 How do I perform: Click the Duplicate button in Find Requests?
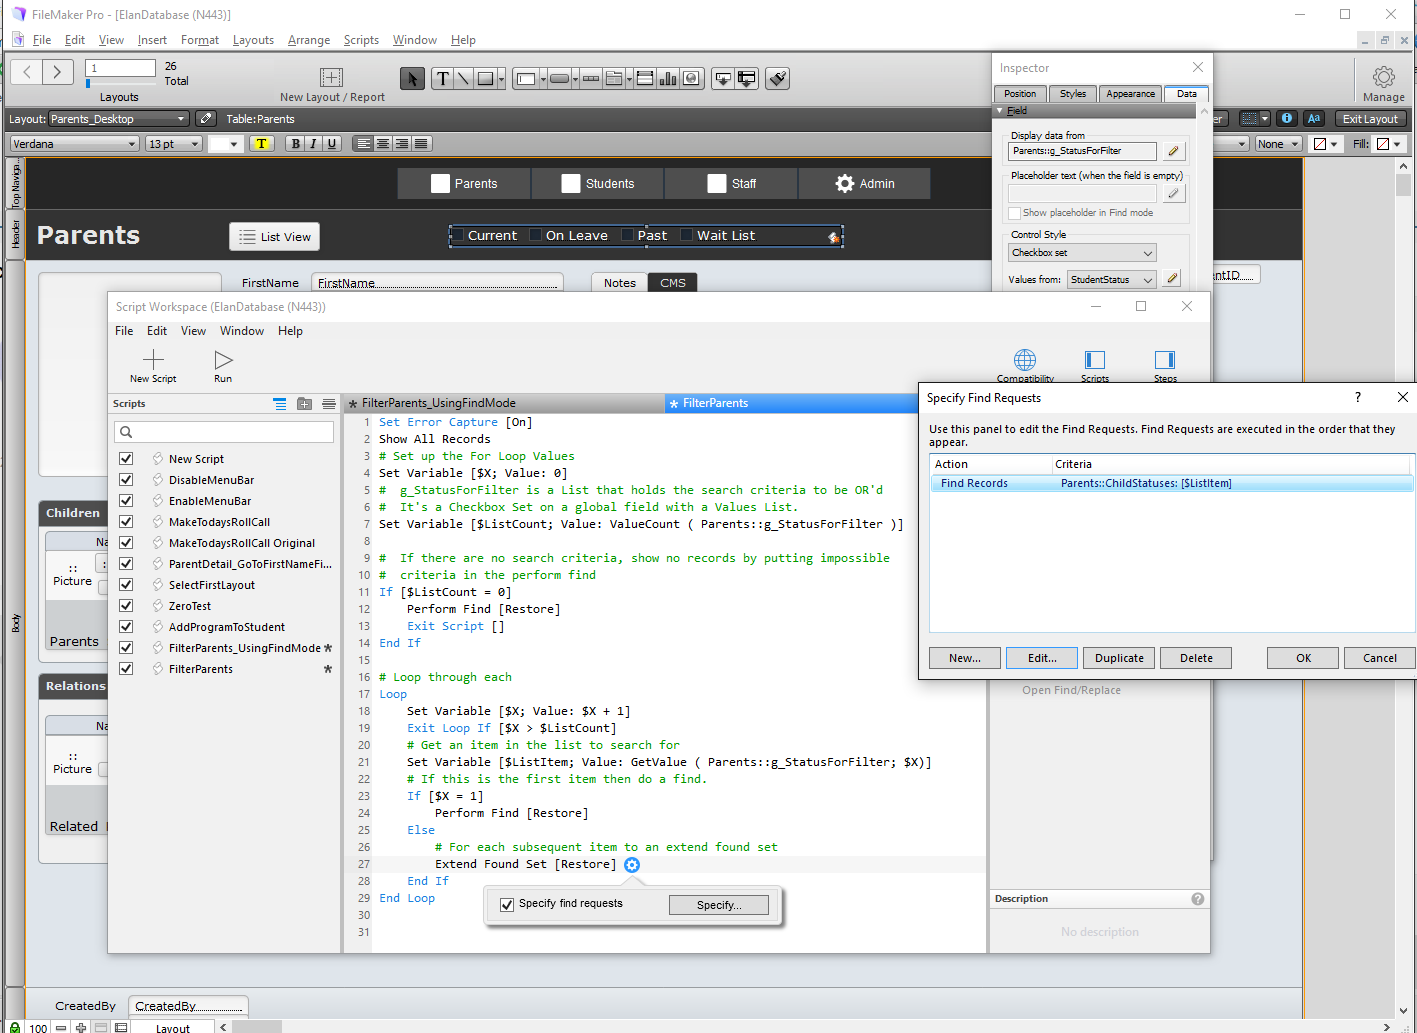1119,658
